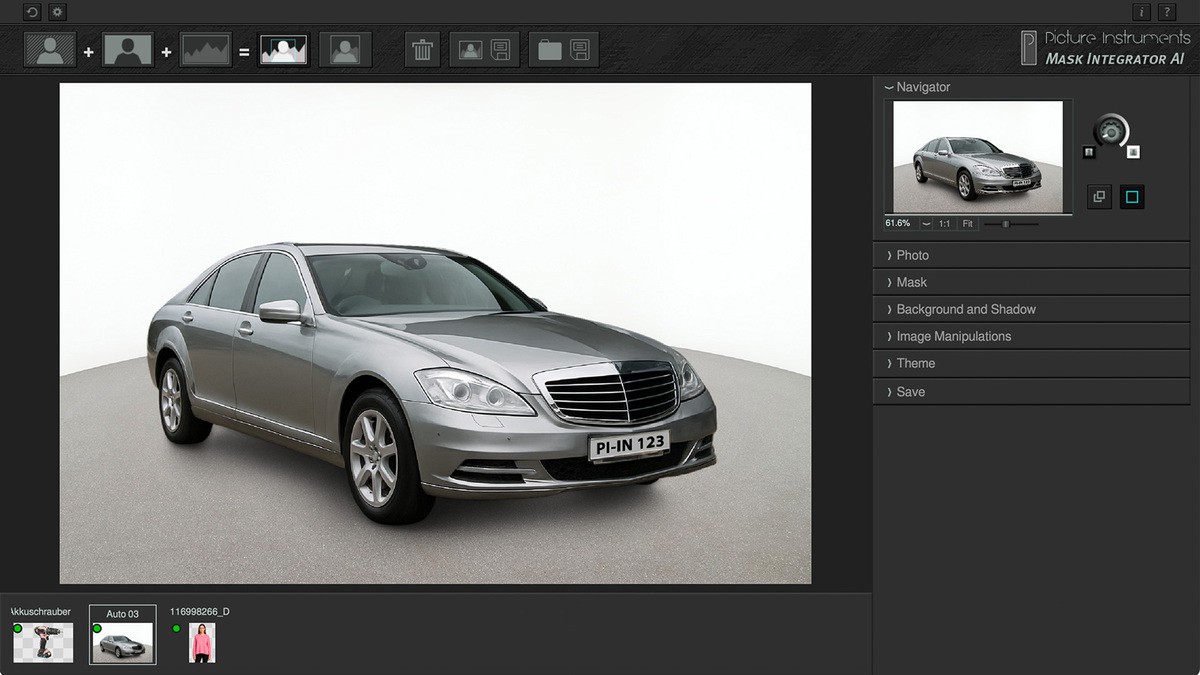
Task: Click the reset undo arrow icon
Action: [x=32, y=12]
